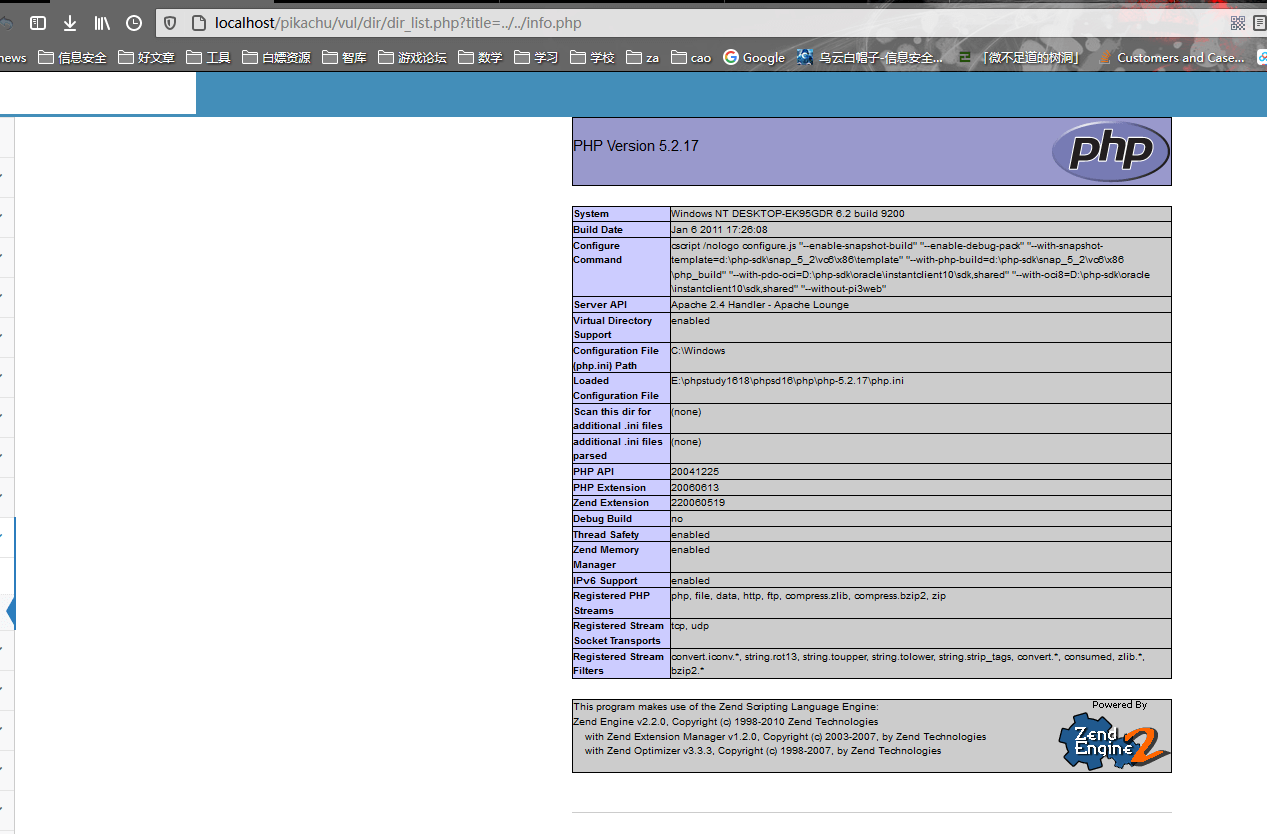
Task: Click the C:\Windows path value
Action: click(x=698, y=351)
